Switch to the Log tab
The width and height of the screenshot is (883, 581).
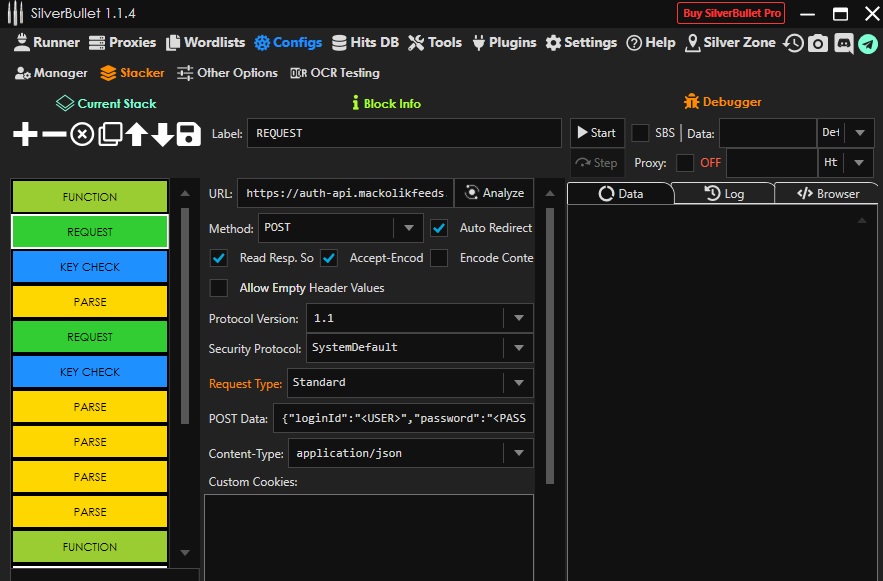(724, 194)
